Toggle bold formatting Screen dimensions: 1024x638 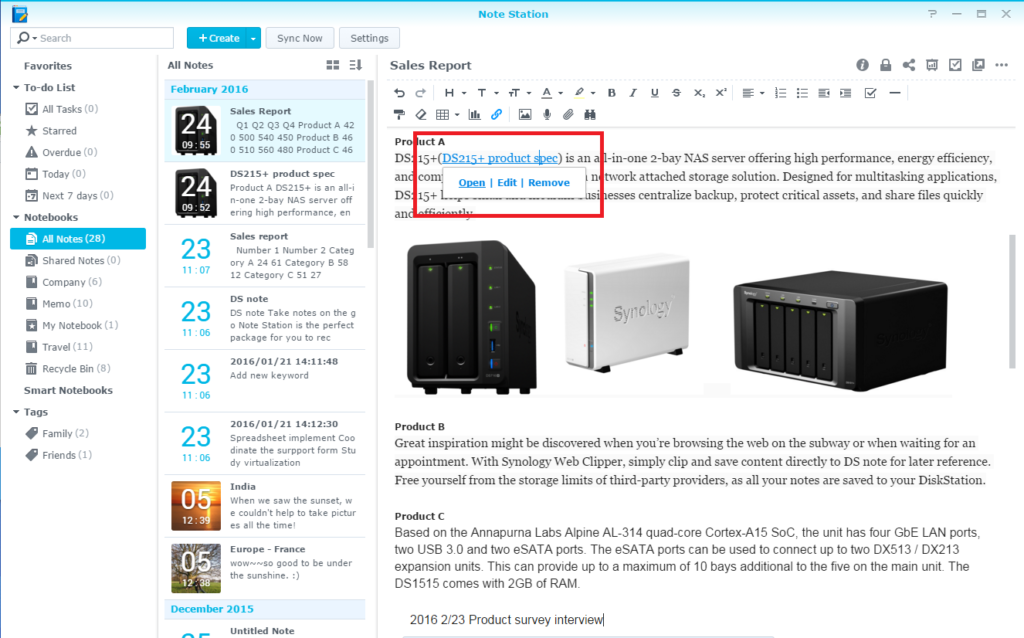611,93
